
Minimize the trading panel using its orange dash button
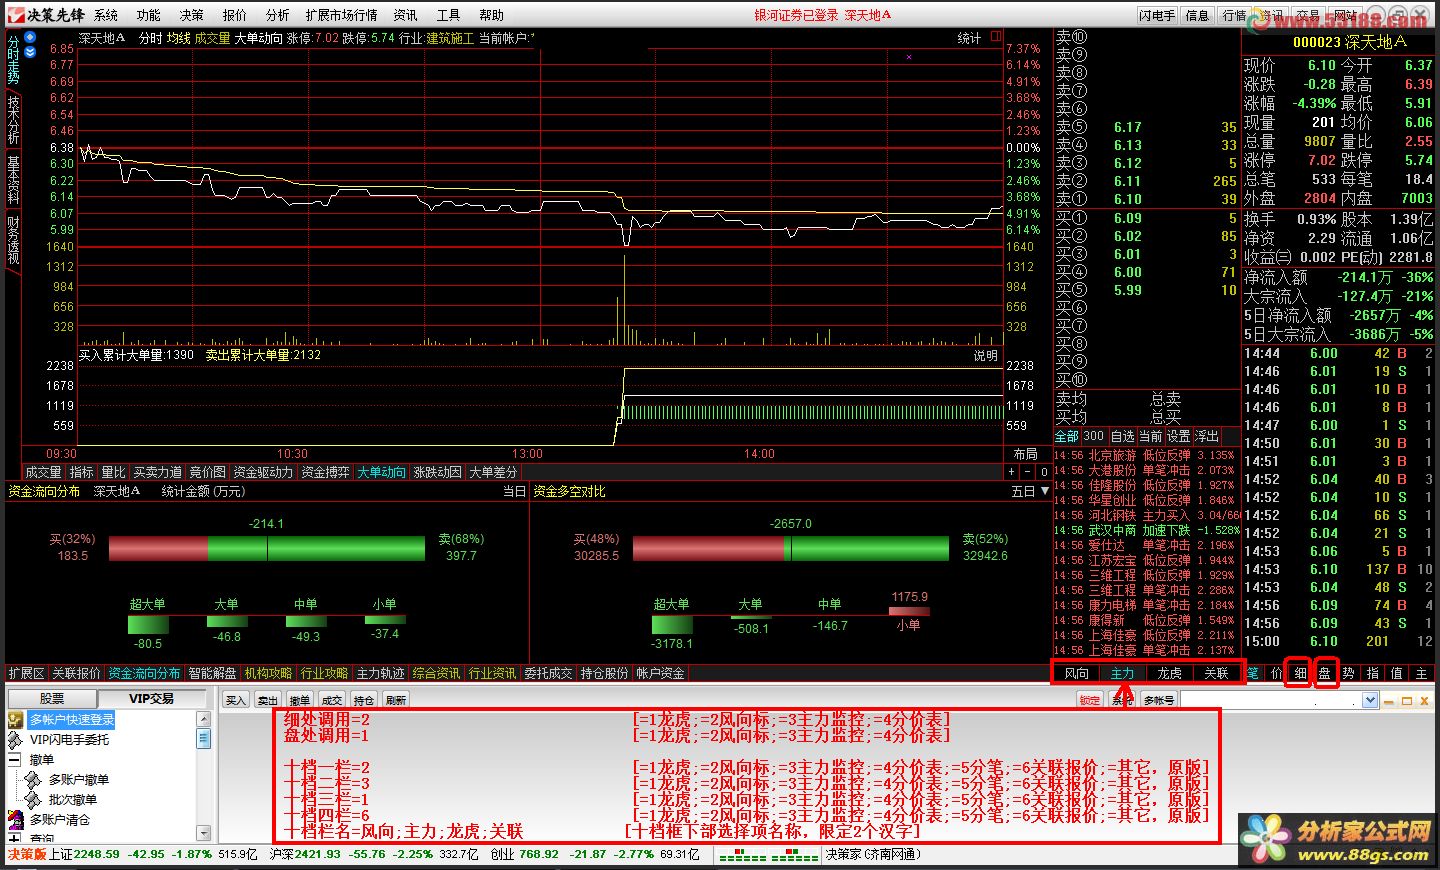pos(1391,700)
